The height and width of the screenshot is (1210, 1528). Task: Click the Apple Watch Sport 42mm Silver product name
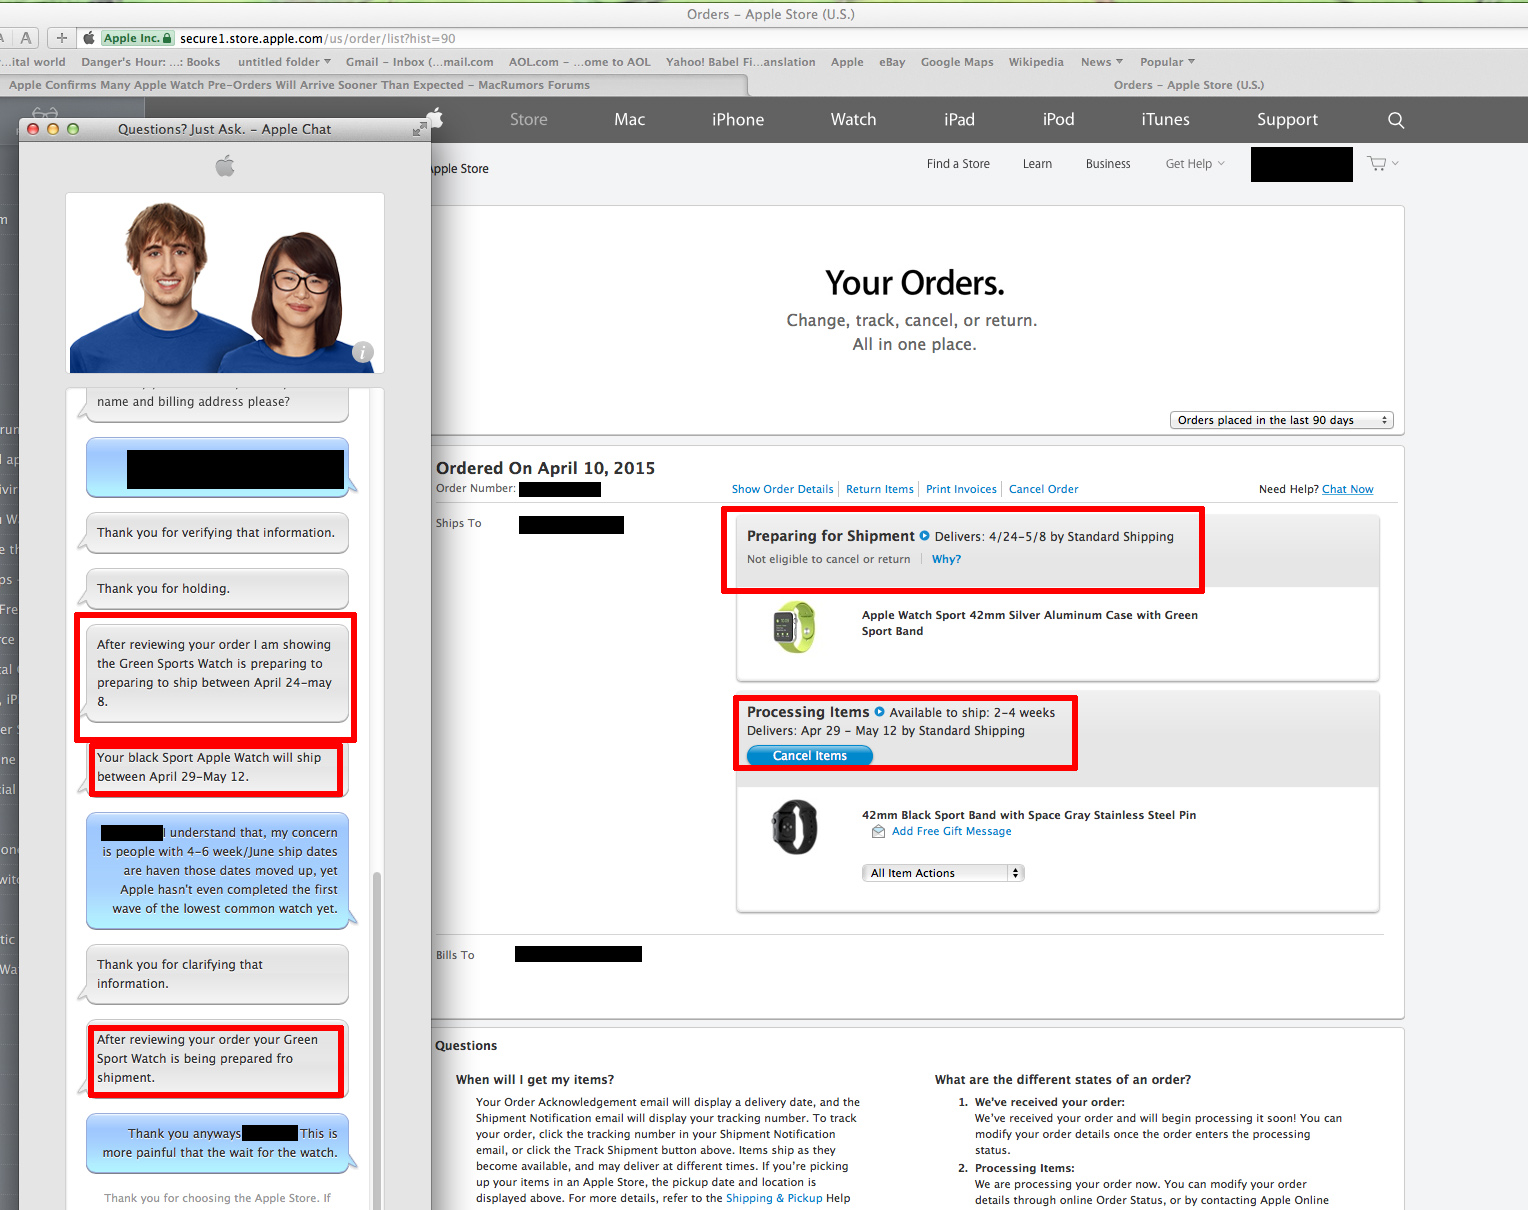(1030, 623)
